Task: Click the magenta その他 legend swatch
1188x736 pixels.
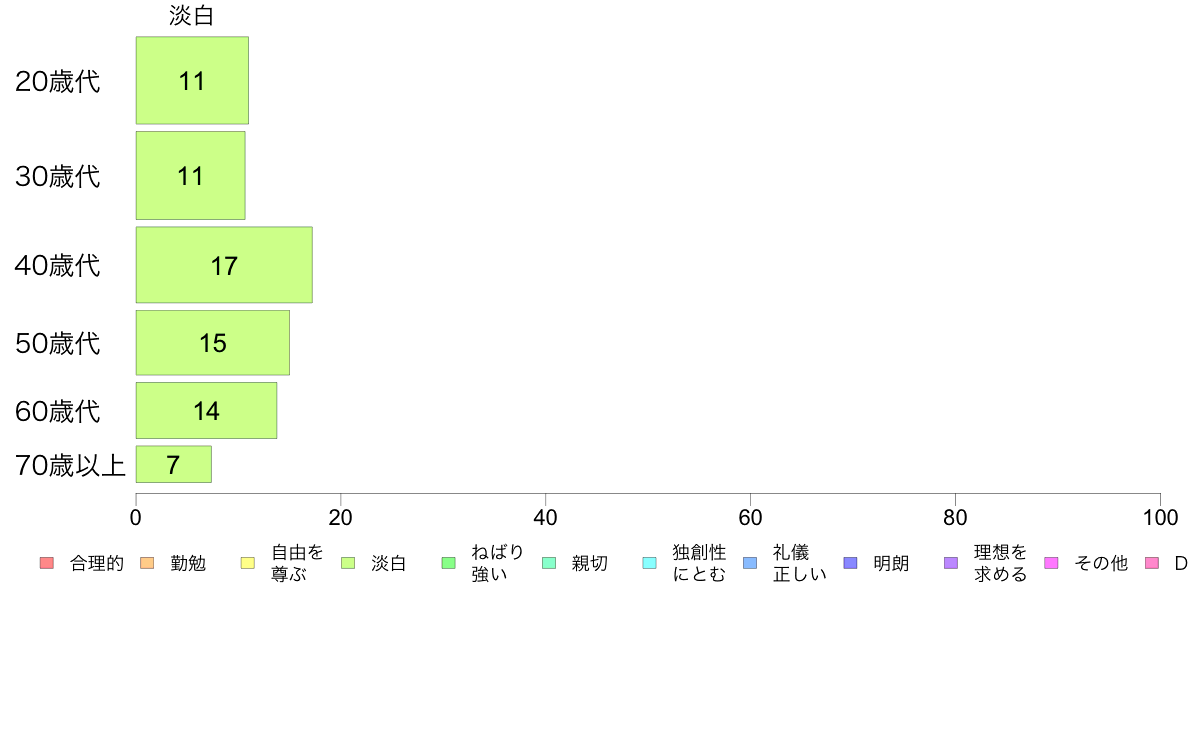Action: click(x=1051, y=563)
